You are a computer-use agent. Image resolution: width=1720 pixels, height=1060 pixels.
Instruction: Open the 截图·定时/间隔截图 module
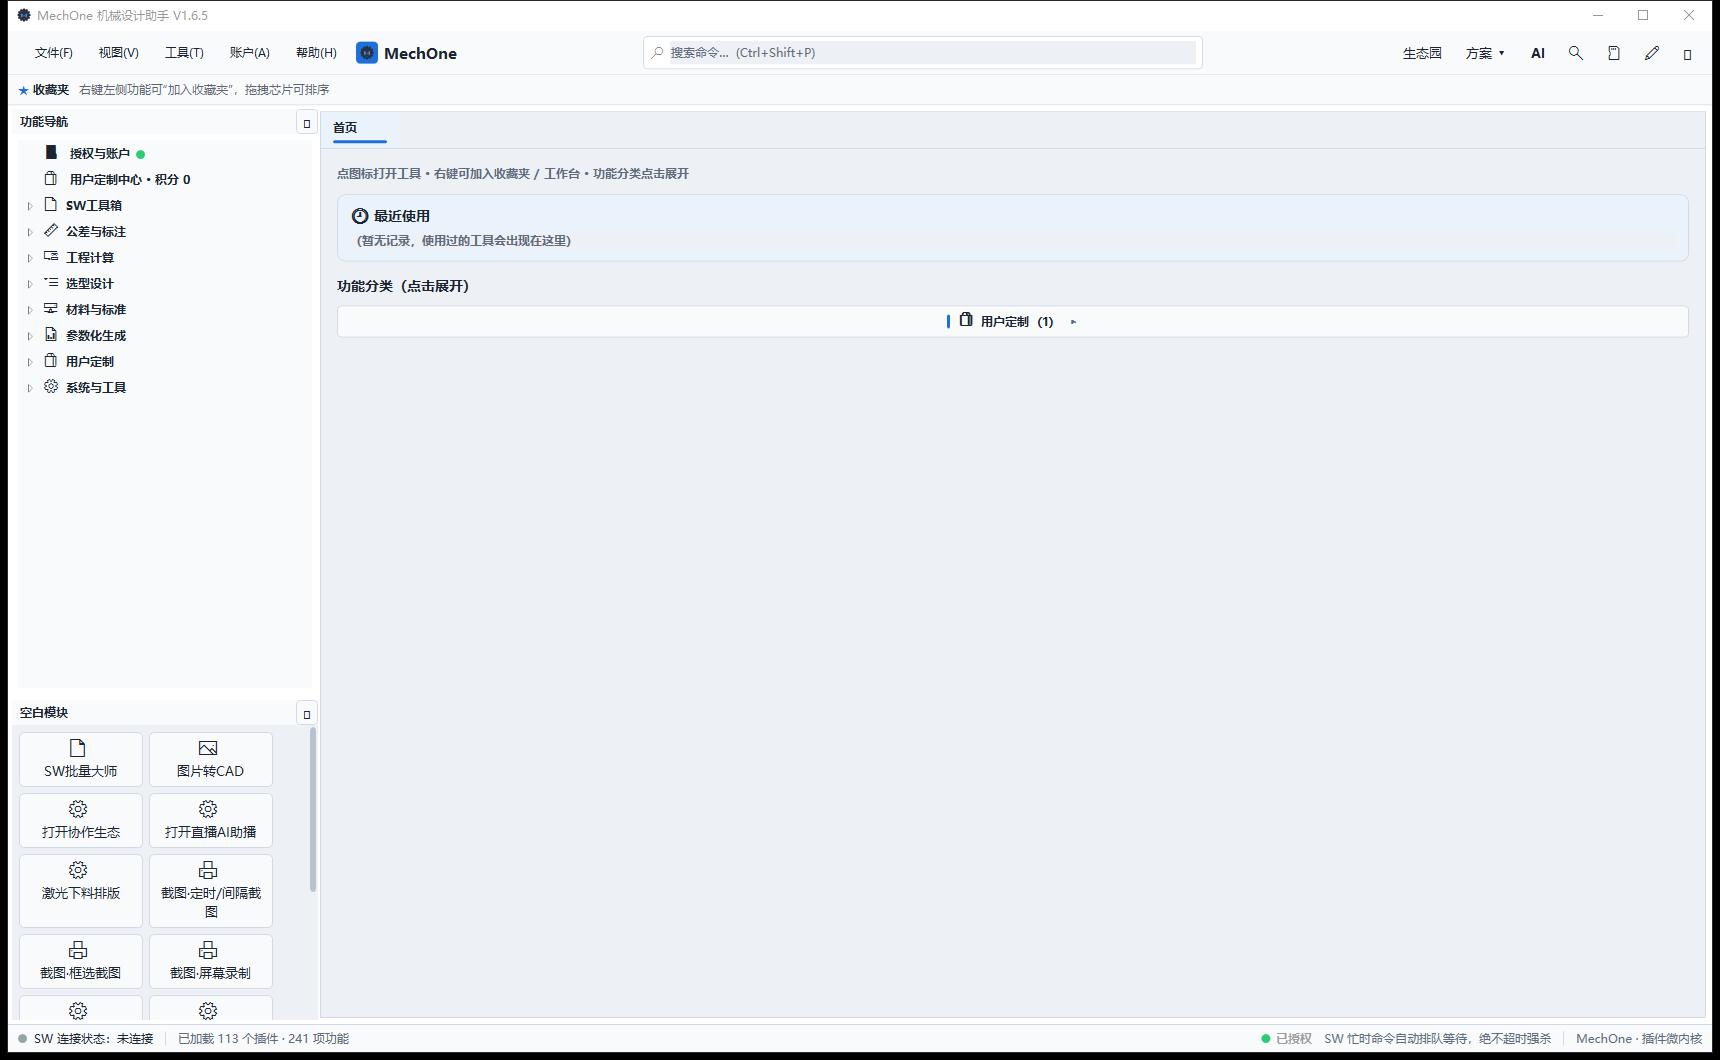pos(211,891)
